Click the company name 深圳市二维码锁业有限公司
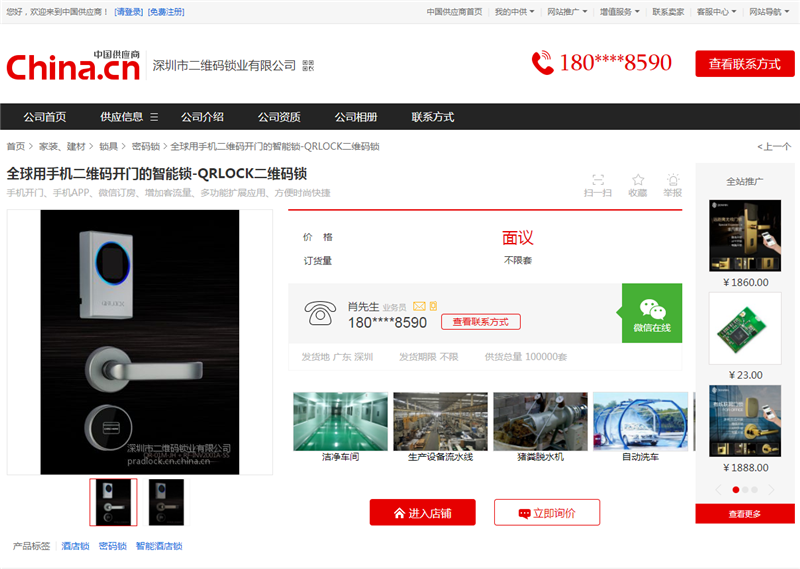The image size is (800, 569). [224, 65]
